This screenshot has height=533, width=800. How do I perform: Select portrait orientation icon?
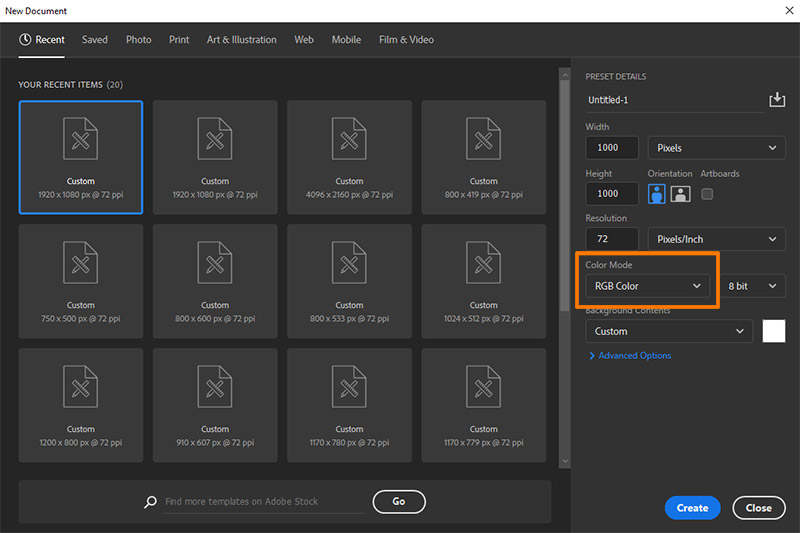pos(657,194)
